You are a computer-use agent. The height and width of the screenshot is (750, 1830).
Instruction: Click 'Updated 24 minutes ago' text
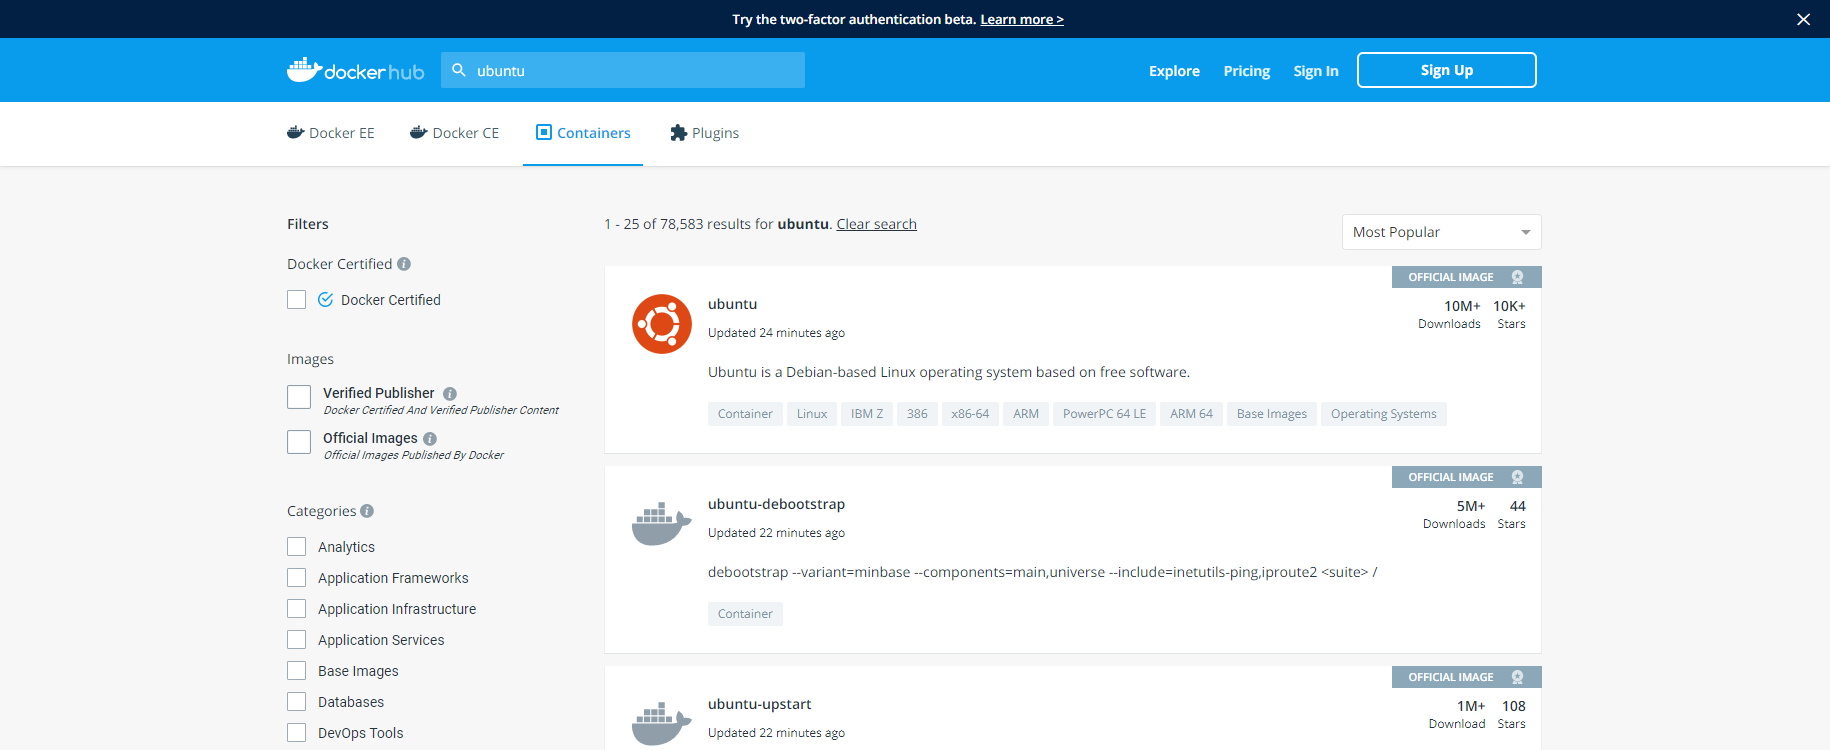pyautogui.click(x=776, y=333)
